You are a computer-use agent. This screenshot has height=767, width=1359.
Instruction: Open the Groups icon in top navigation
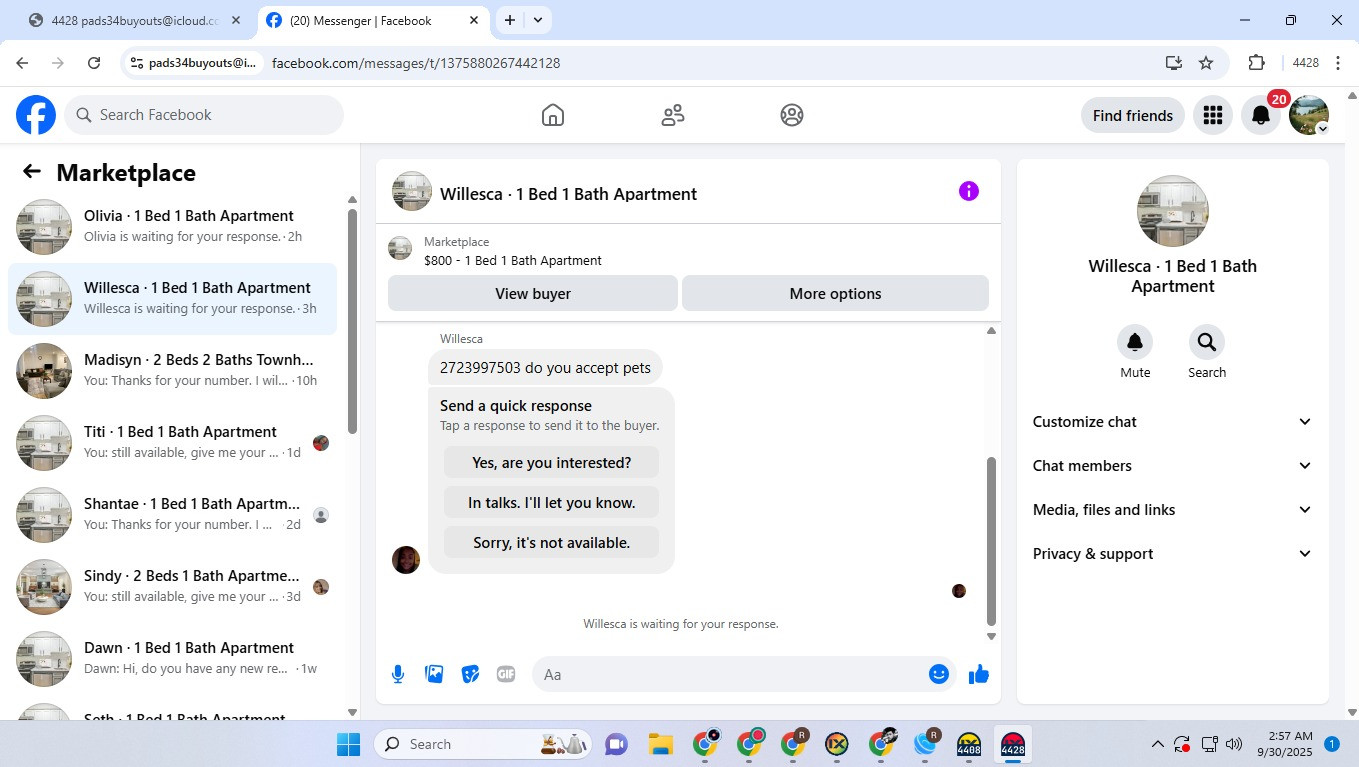pyautogui.click(x=792, y=115)
